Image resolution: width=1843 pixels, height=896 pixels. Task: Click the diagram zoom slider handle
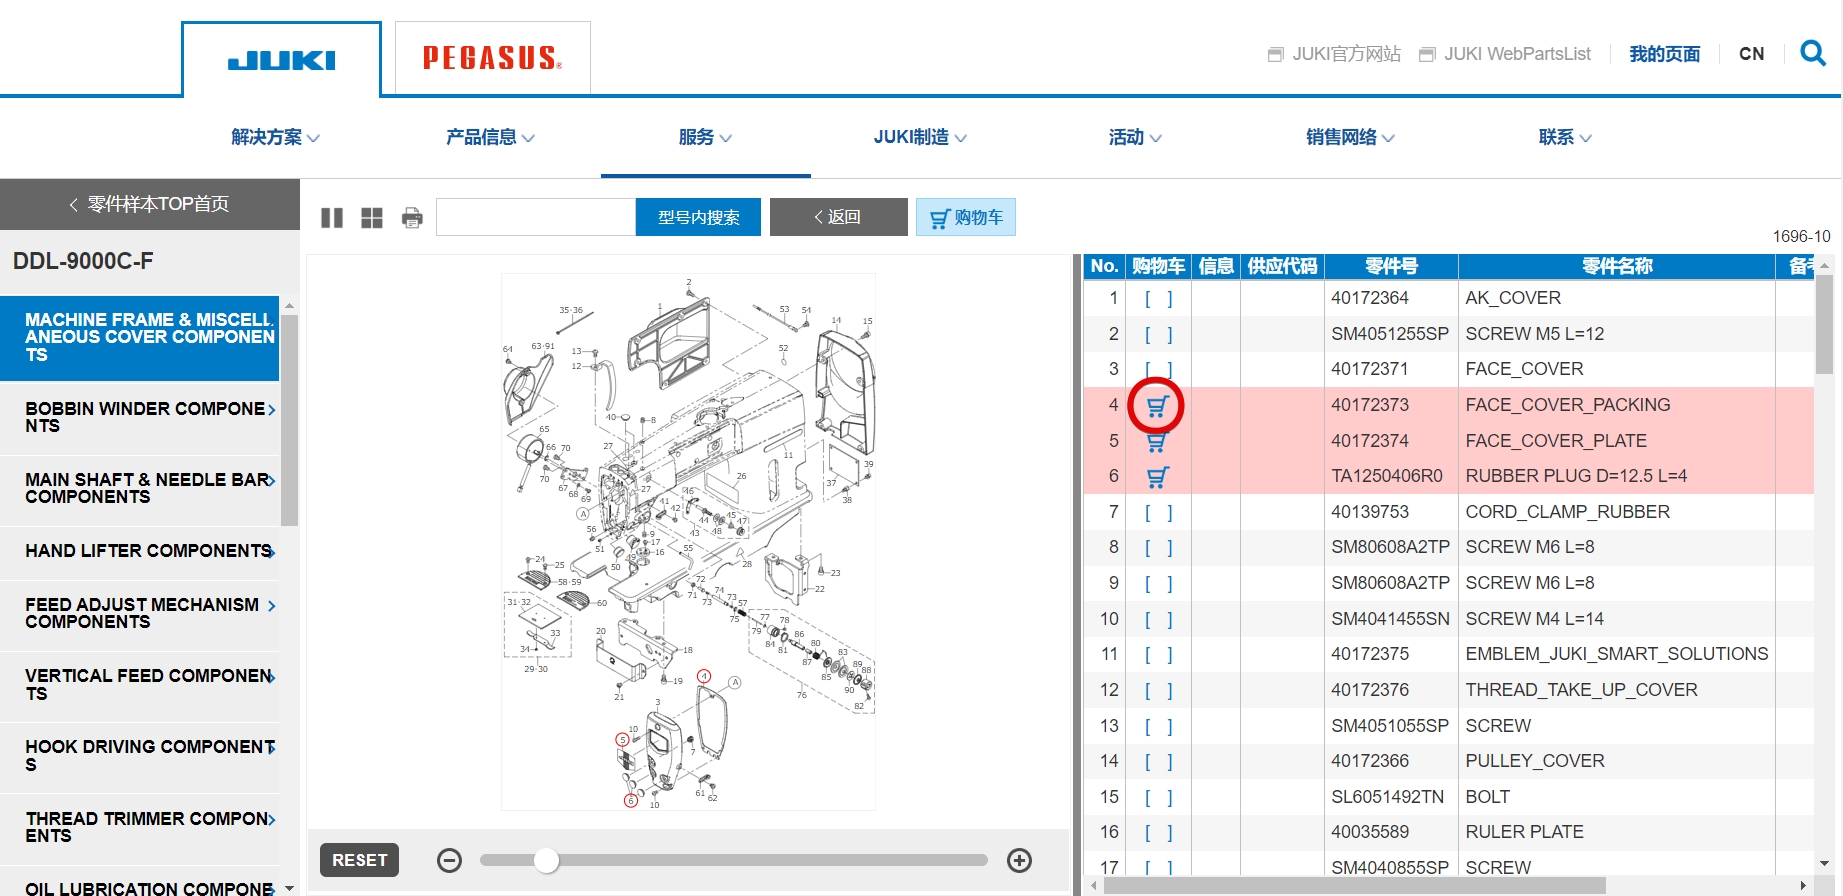[546, 860]
